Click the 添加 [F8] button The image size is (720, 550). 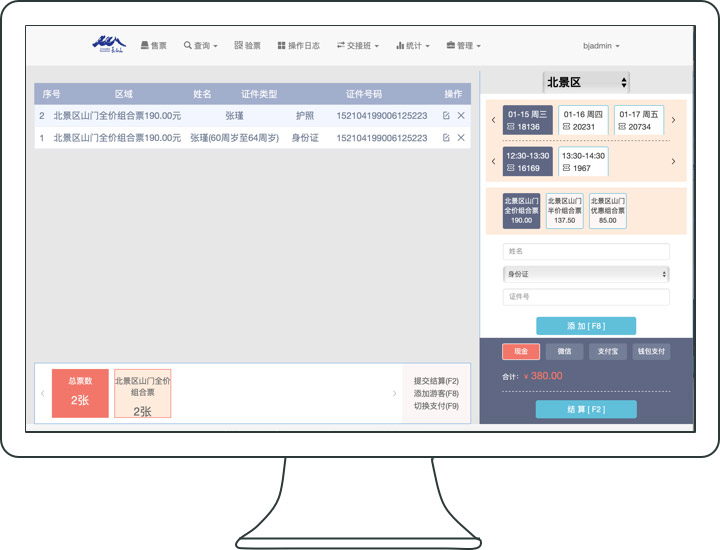pos(586,326)
